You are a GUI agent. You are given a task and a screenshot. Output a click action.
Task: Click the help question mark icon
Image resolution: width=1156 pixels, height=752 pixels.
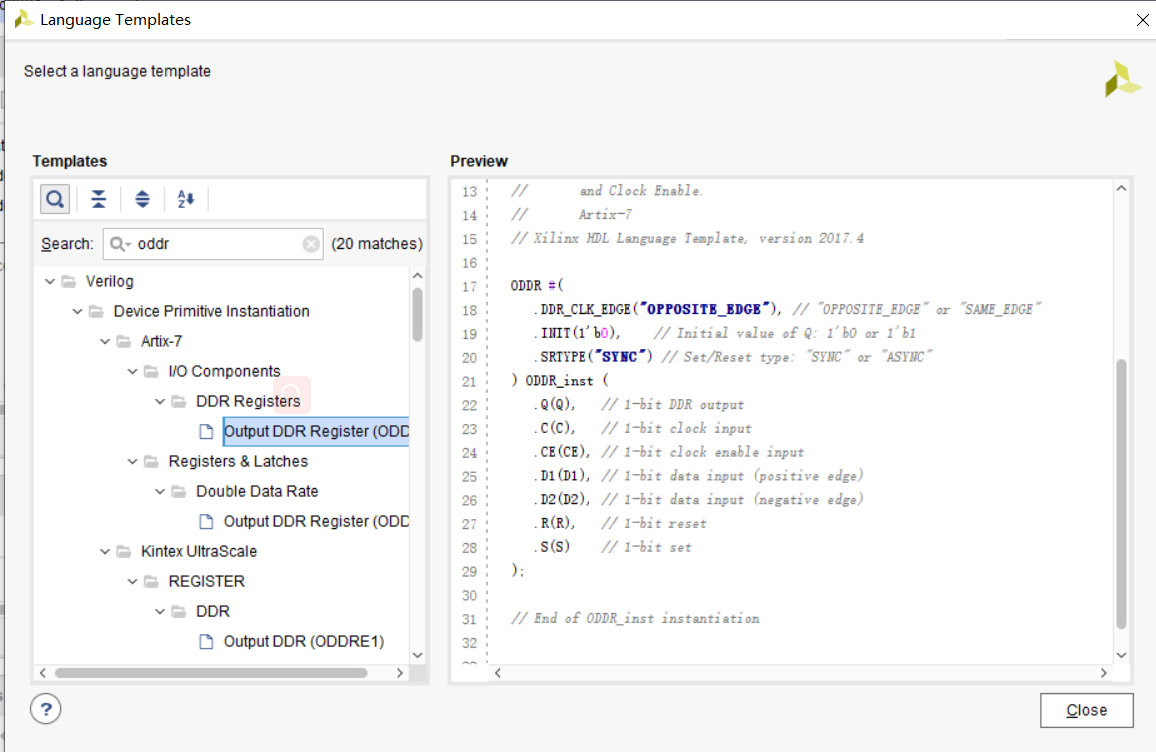(x=46, y=709)
